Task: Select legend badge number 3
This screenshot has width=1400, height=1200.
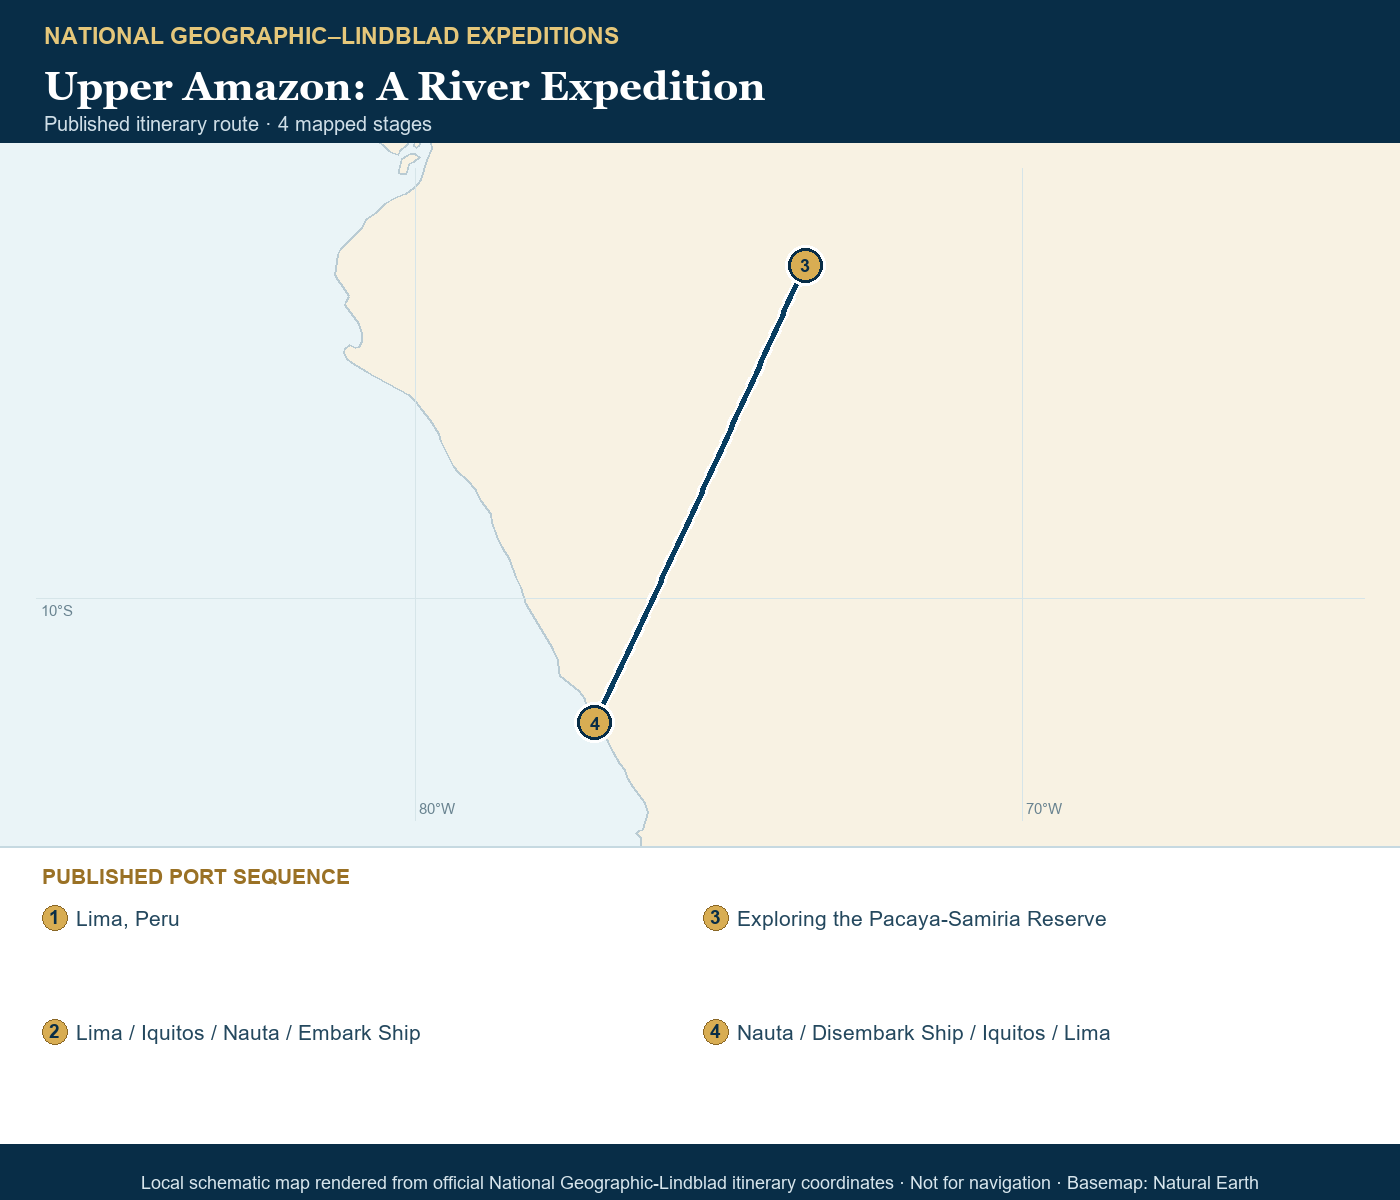Action: coord(716,918)
